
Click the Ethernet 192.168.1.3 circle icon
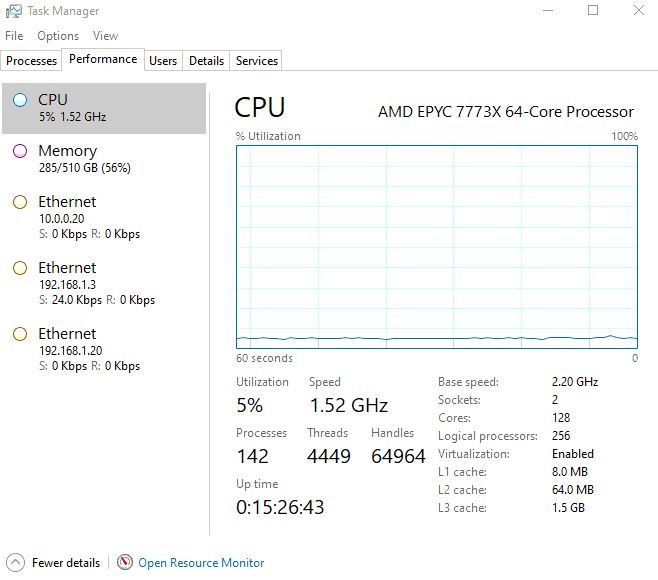pos(20,268)
